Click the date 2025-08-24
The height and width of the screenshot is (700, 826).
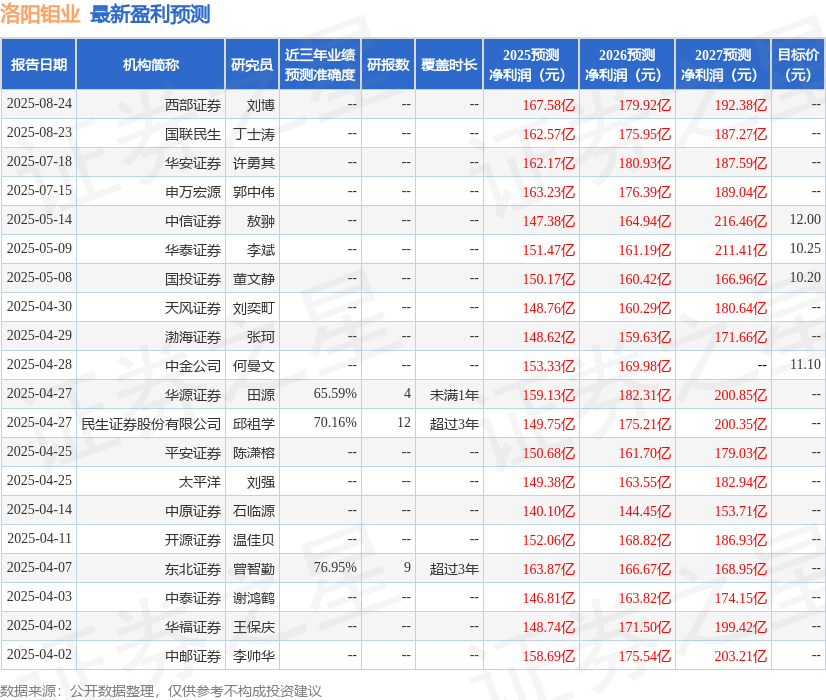click(x=39, y=103)
